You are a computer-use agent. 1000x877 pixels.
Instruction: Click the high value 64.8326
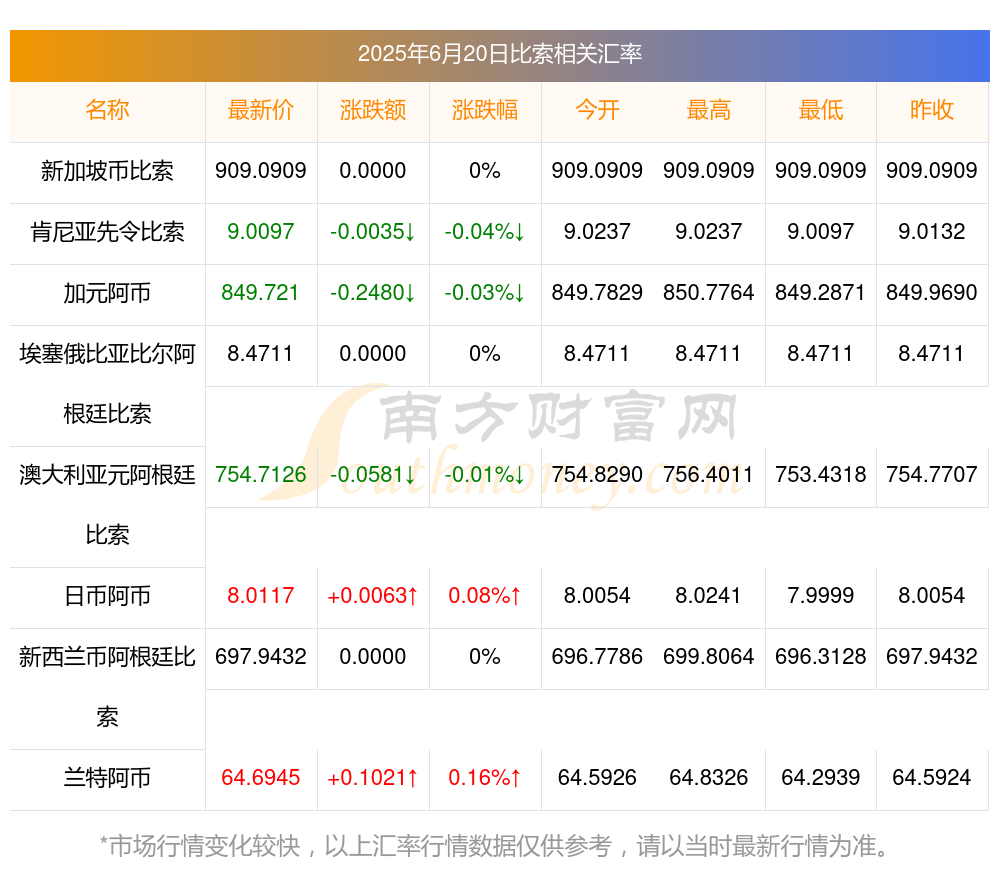[709, 778]
